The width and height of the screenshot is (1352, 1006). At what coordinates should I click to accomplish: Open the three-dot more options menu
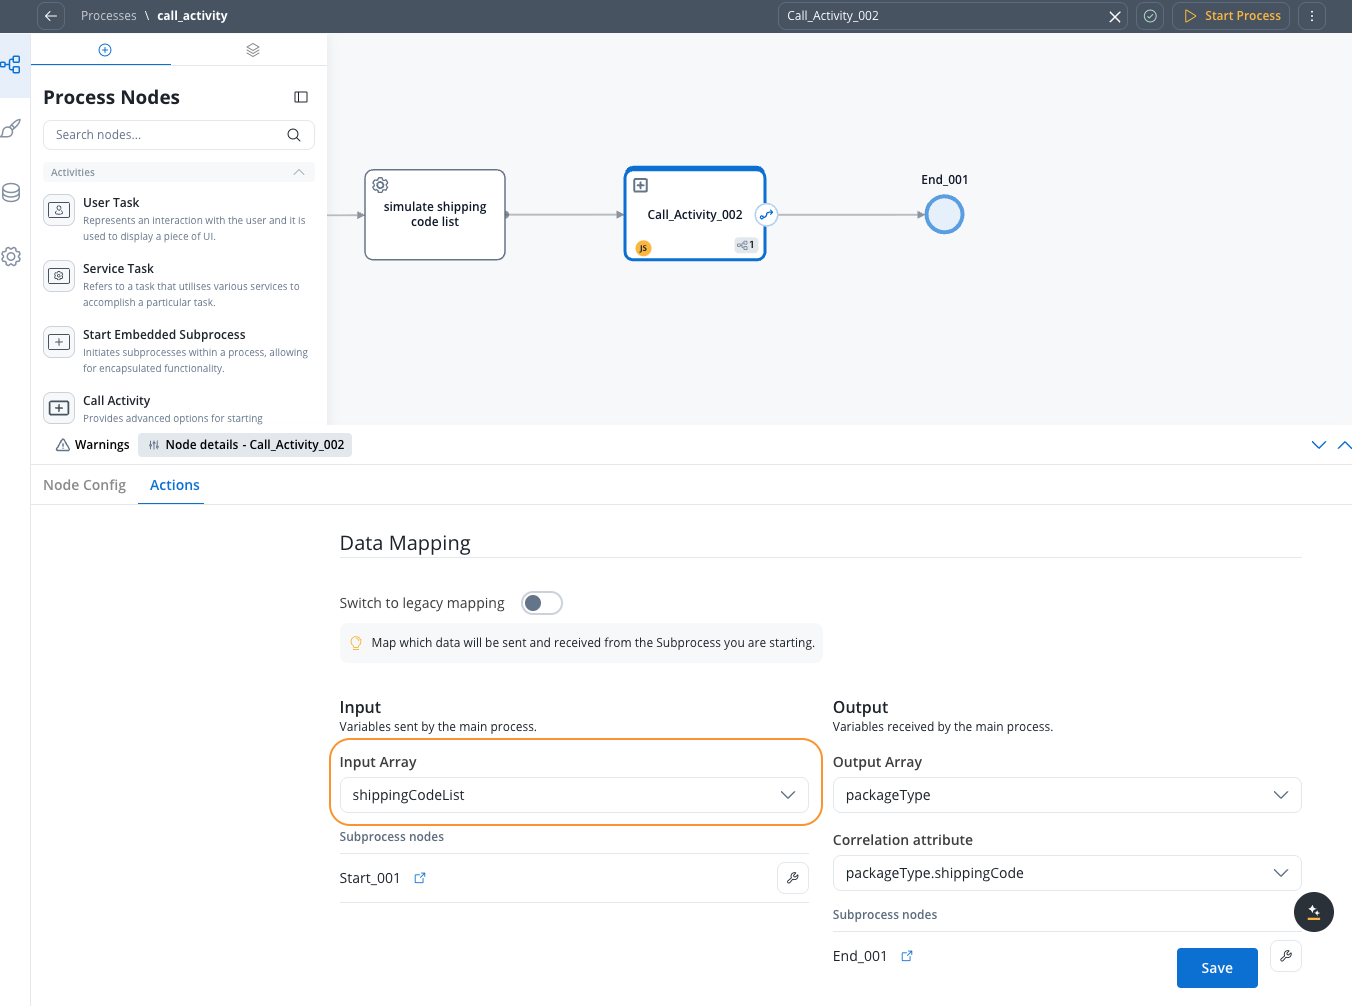1311,16
